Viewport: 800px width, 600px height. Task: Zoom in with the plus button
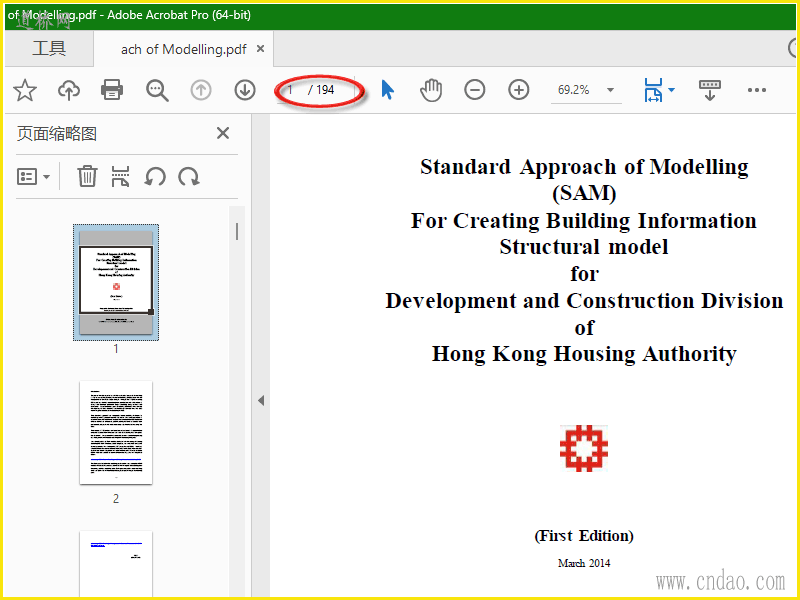tap(518, 90)
